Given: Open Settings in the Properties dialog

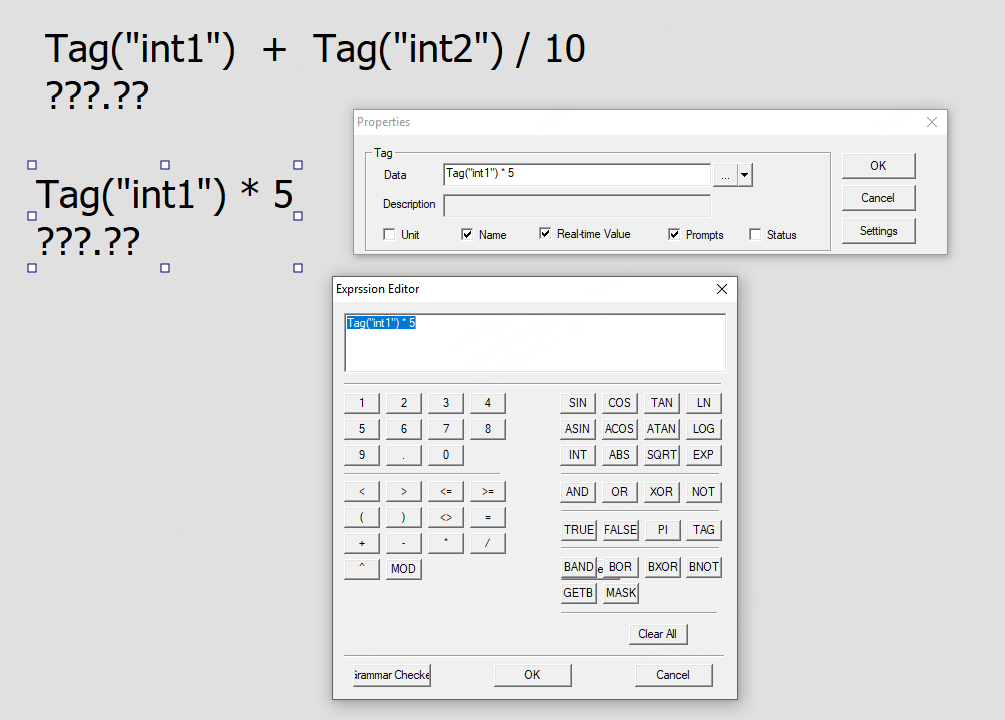Looking at the screenshot, I should [878, 231].
